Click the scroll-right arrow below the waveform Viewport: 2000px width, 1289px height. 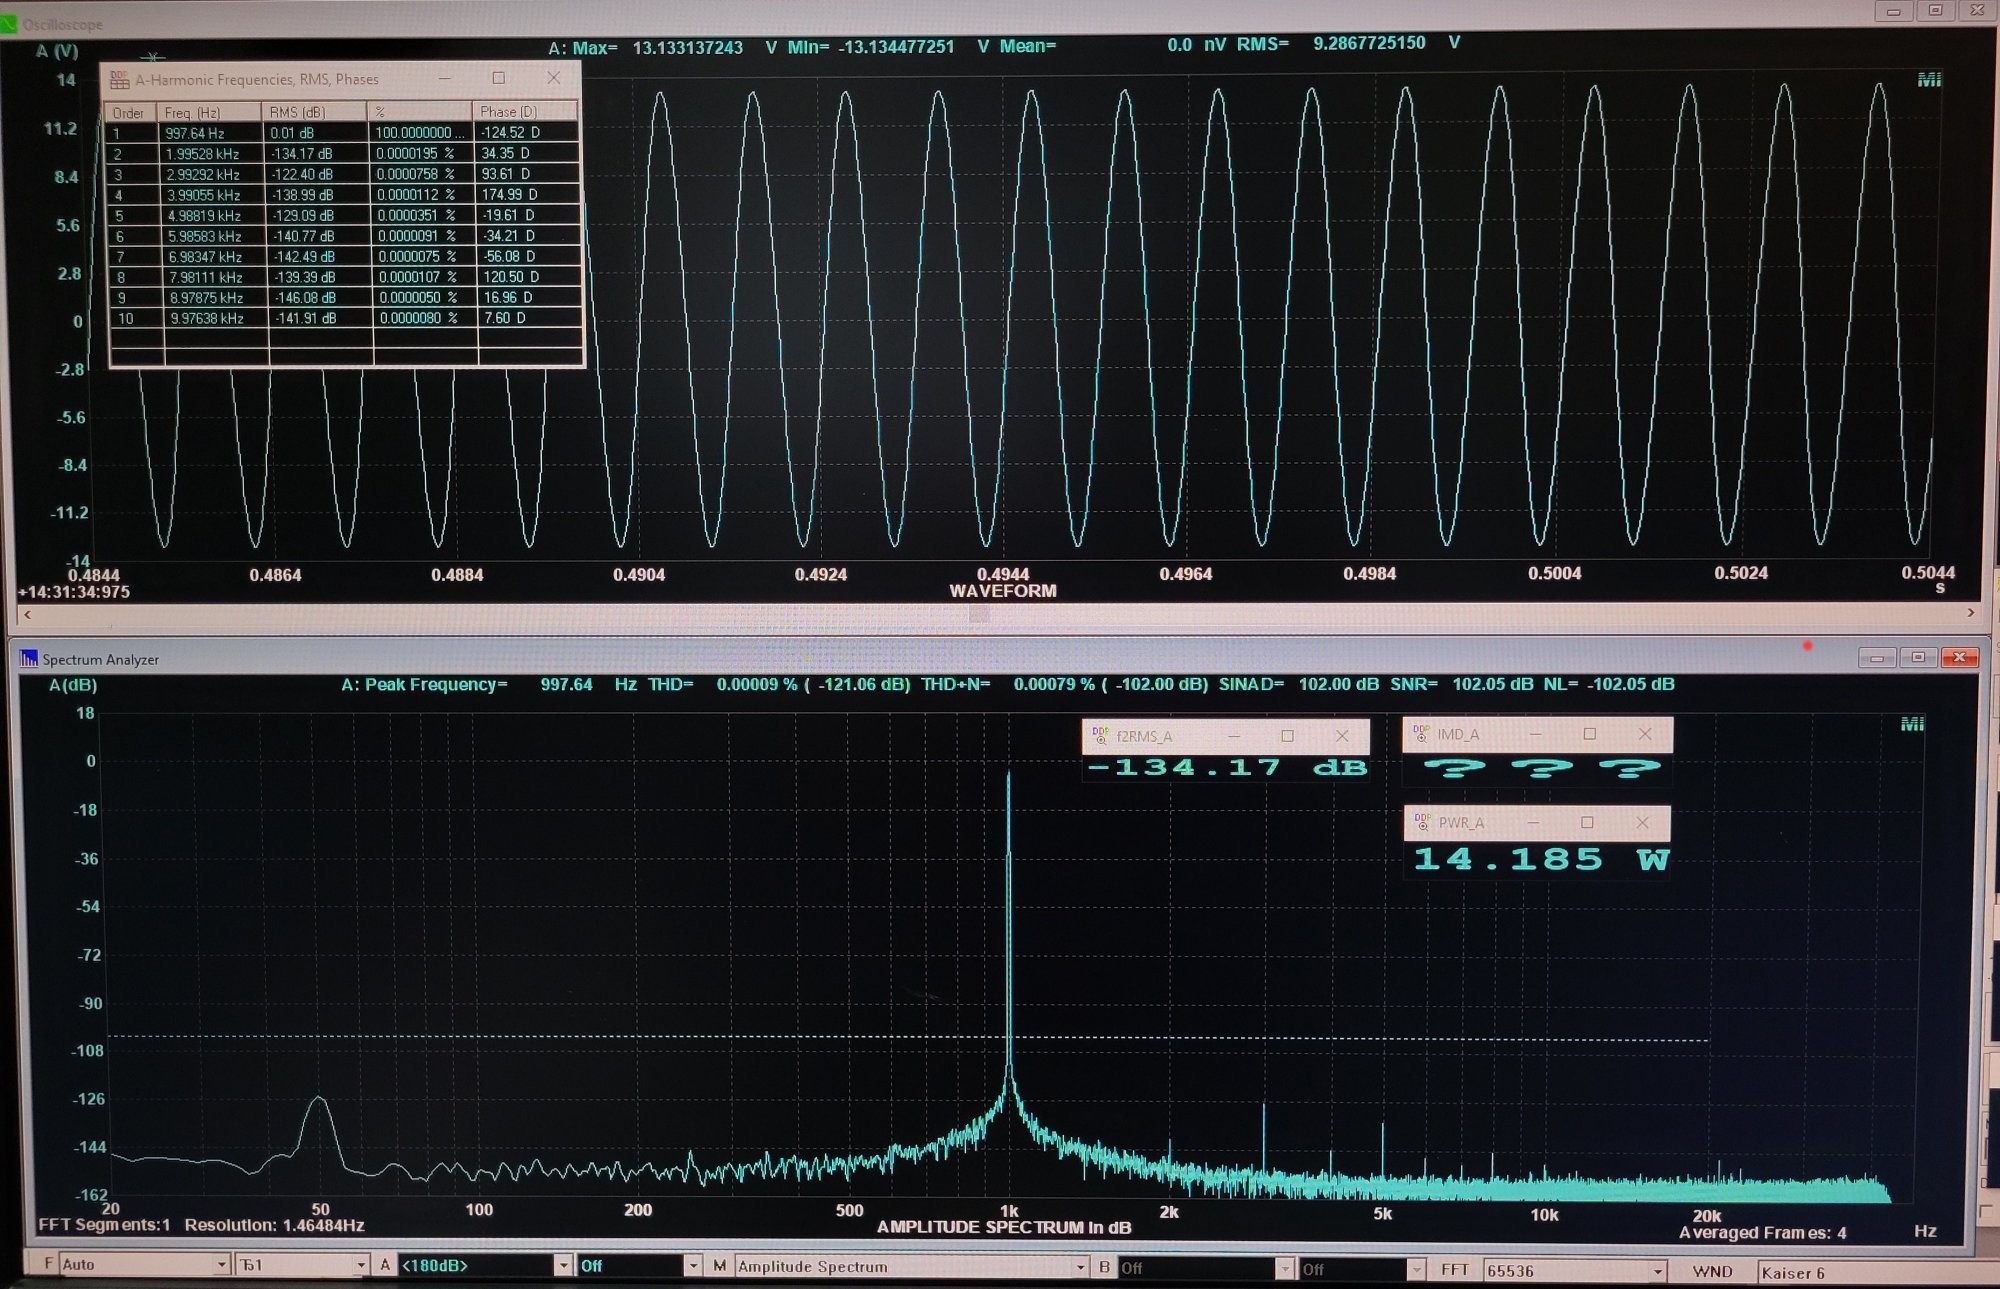[x=1970, y=613]
